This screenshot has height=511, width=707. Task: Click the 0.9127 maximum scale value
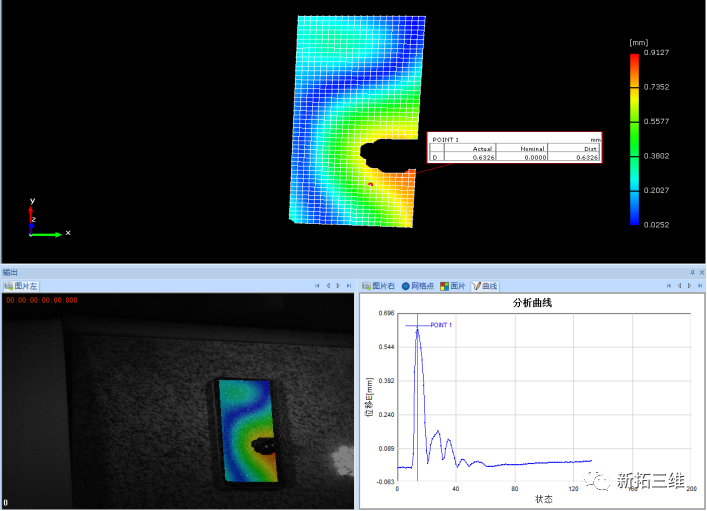[x=656, y=52]
